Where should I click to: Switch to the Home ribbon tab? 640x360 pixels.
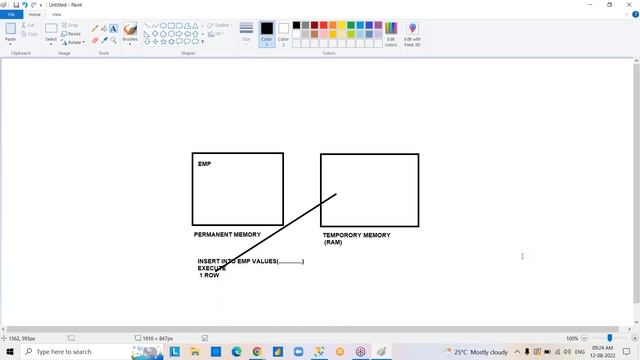[35, 14]
